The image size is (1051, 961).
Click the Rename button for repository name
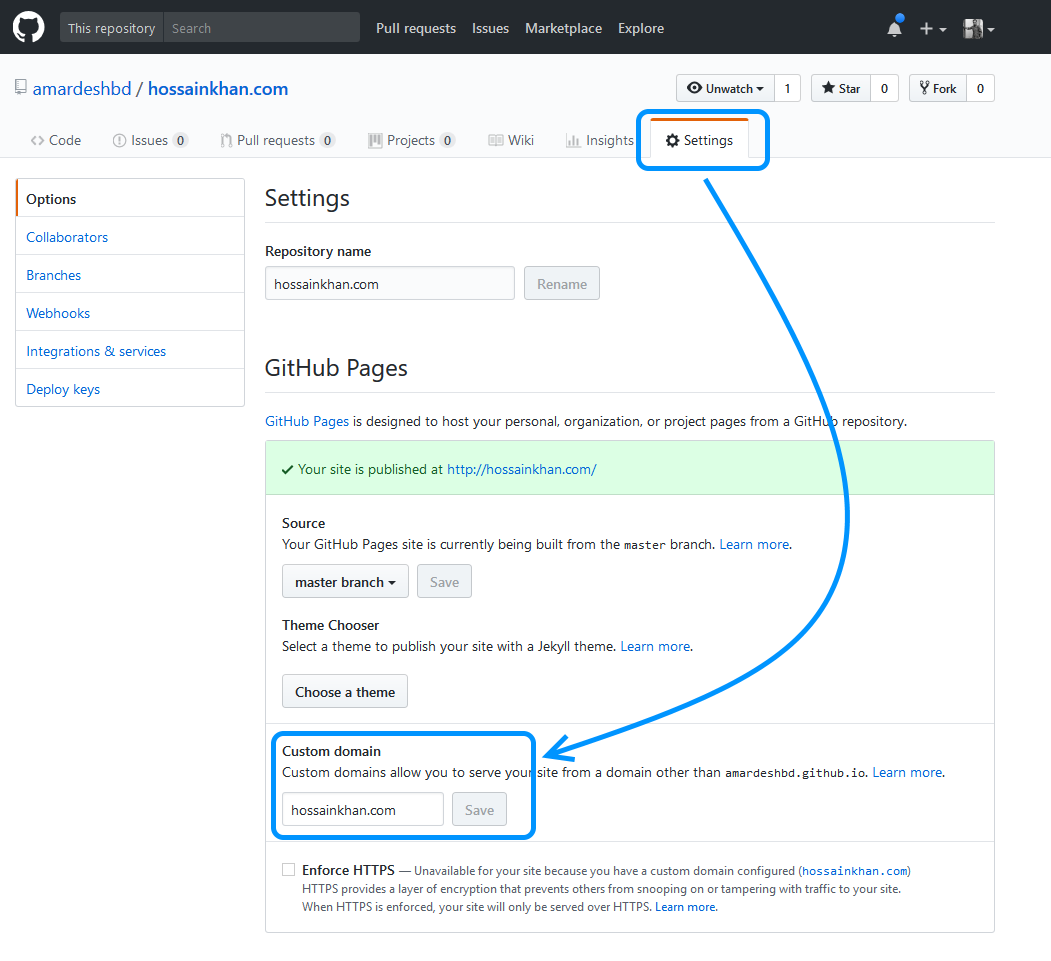click(561, 283)
